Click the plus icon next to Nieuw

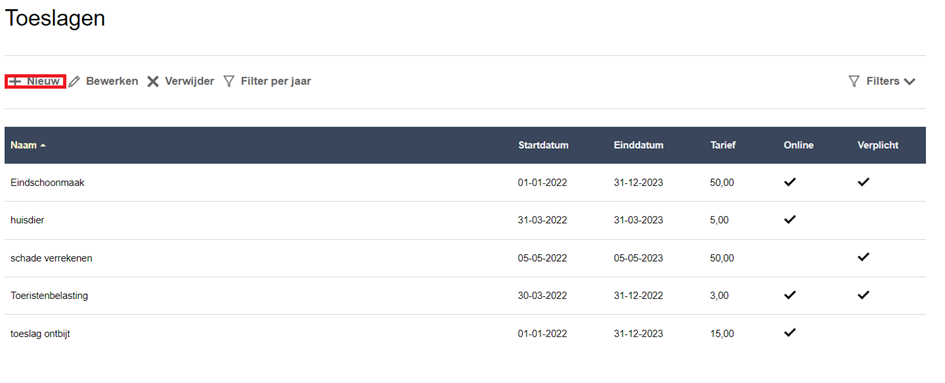coord(15,81)
